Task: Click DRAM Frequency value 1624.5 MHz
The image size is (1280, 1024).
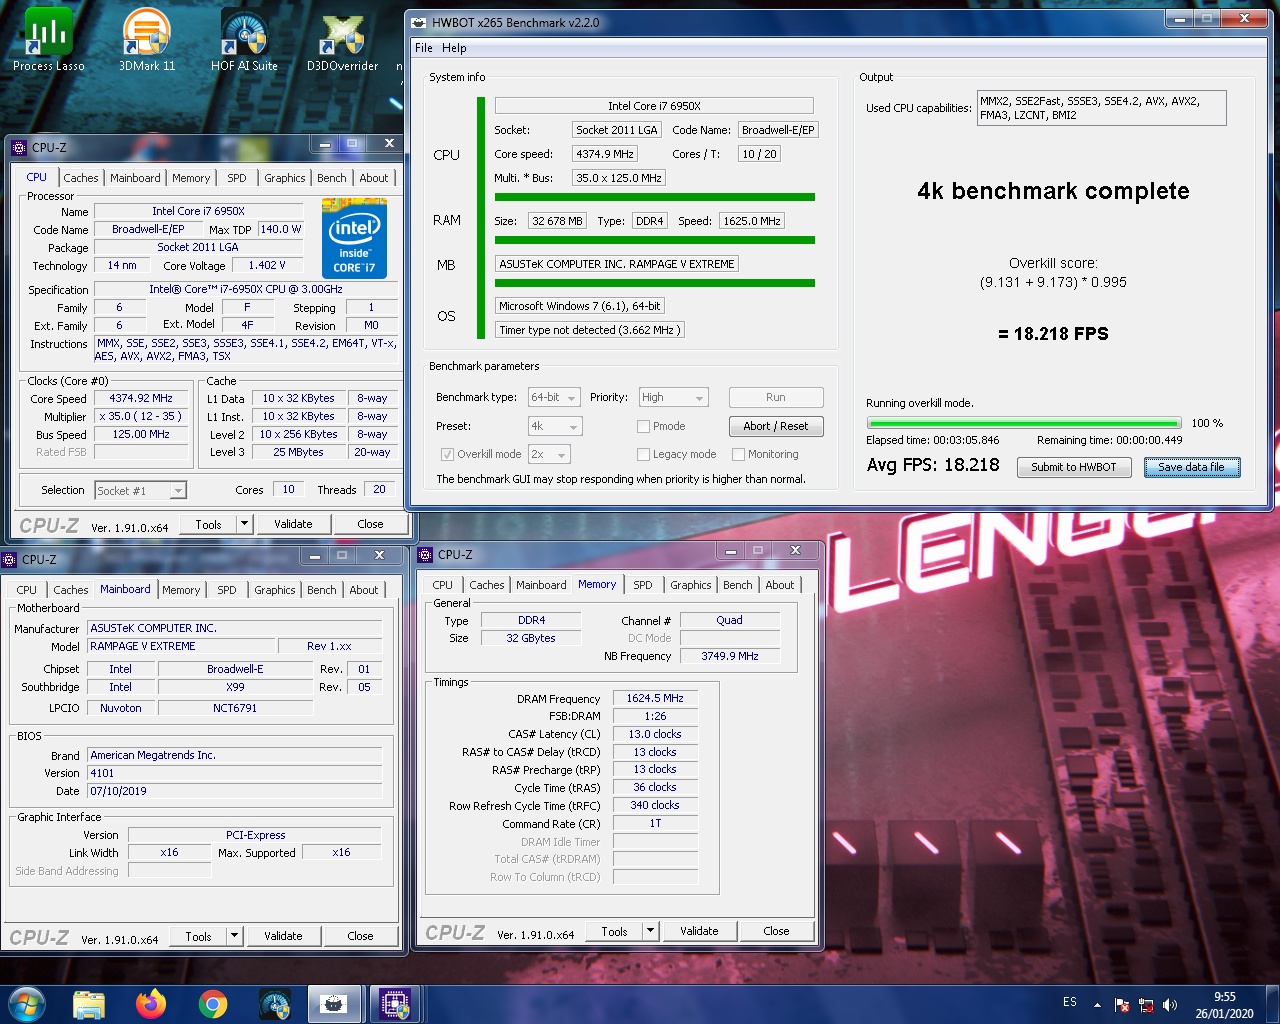Action: pos(655,698)
